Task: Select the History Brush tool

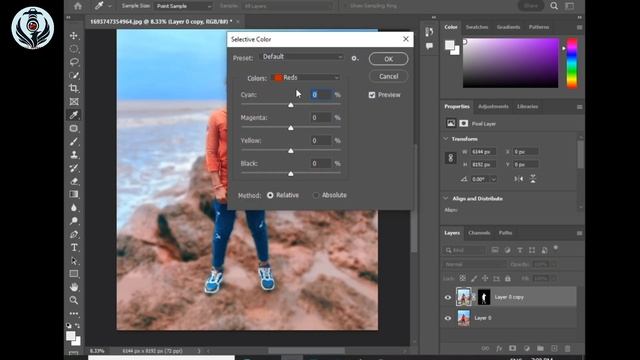Action: tap(74, 168)
